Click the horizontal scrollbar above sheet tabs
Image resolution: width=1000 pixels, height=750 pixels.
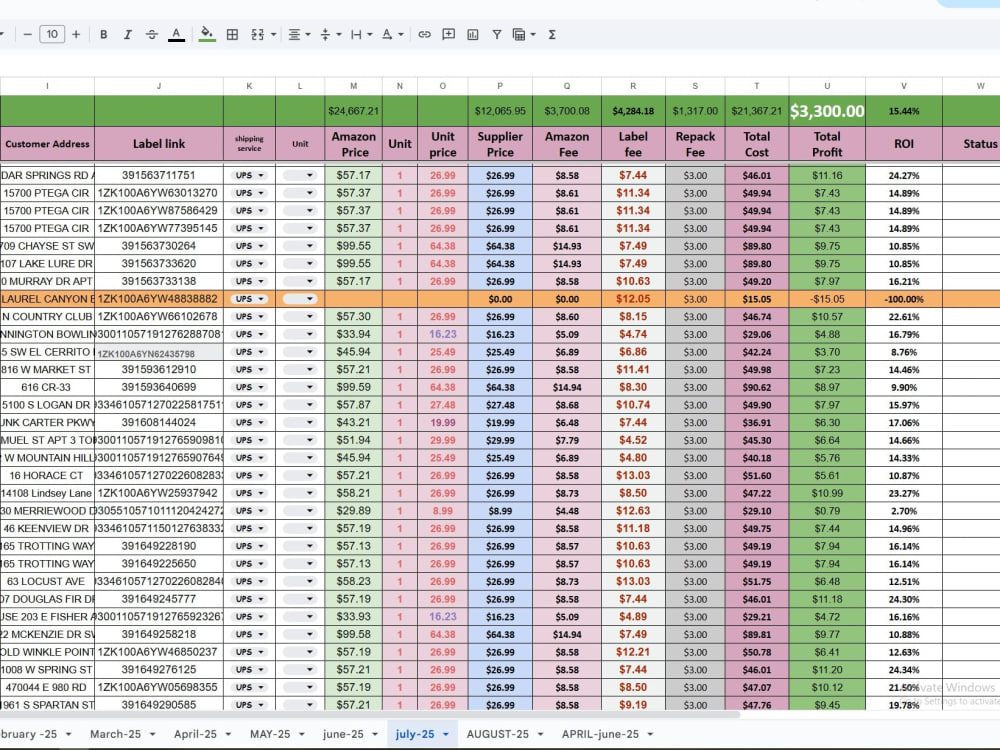(x=370, y=714)
